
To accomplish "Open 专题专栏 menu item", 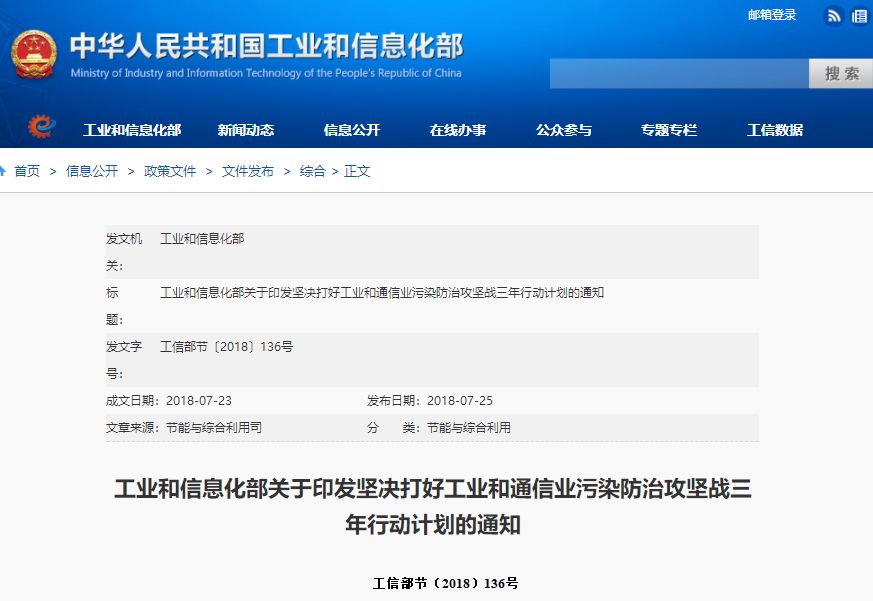I will click(669, 130).
